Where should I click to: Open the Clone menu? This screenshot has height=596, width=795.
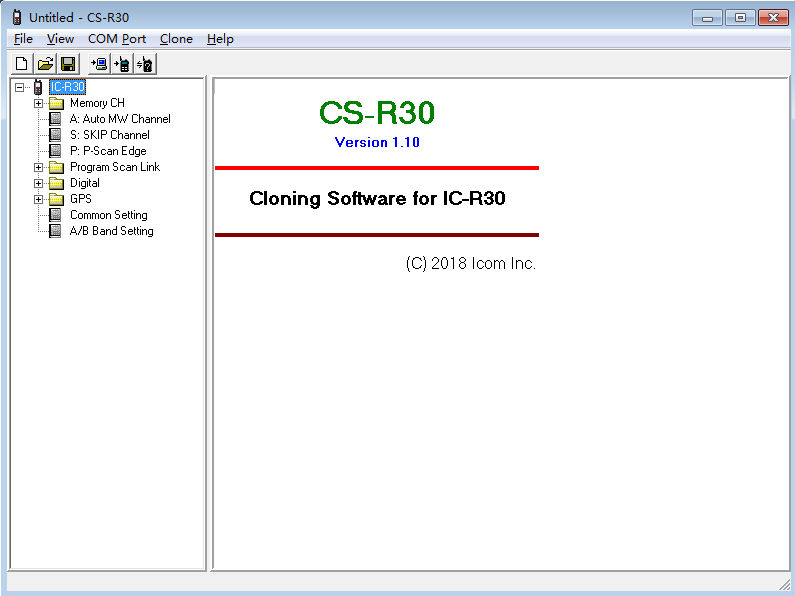[176, 39]
